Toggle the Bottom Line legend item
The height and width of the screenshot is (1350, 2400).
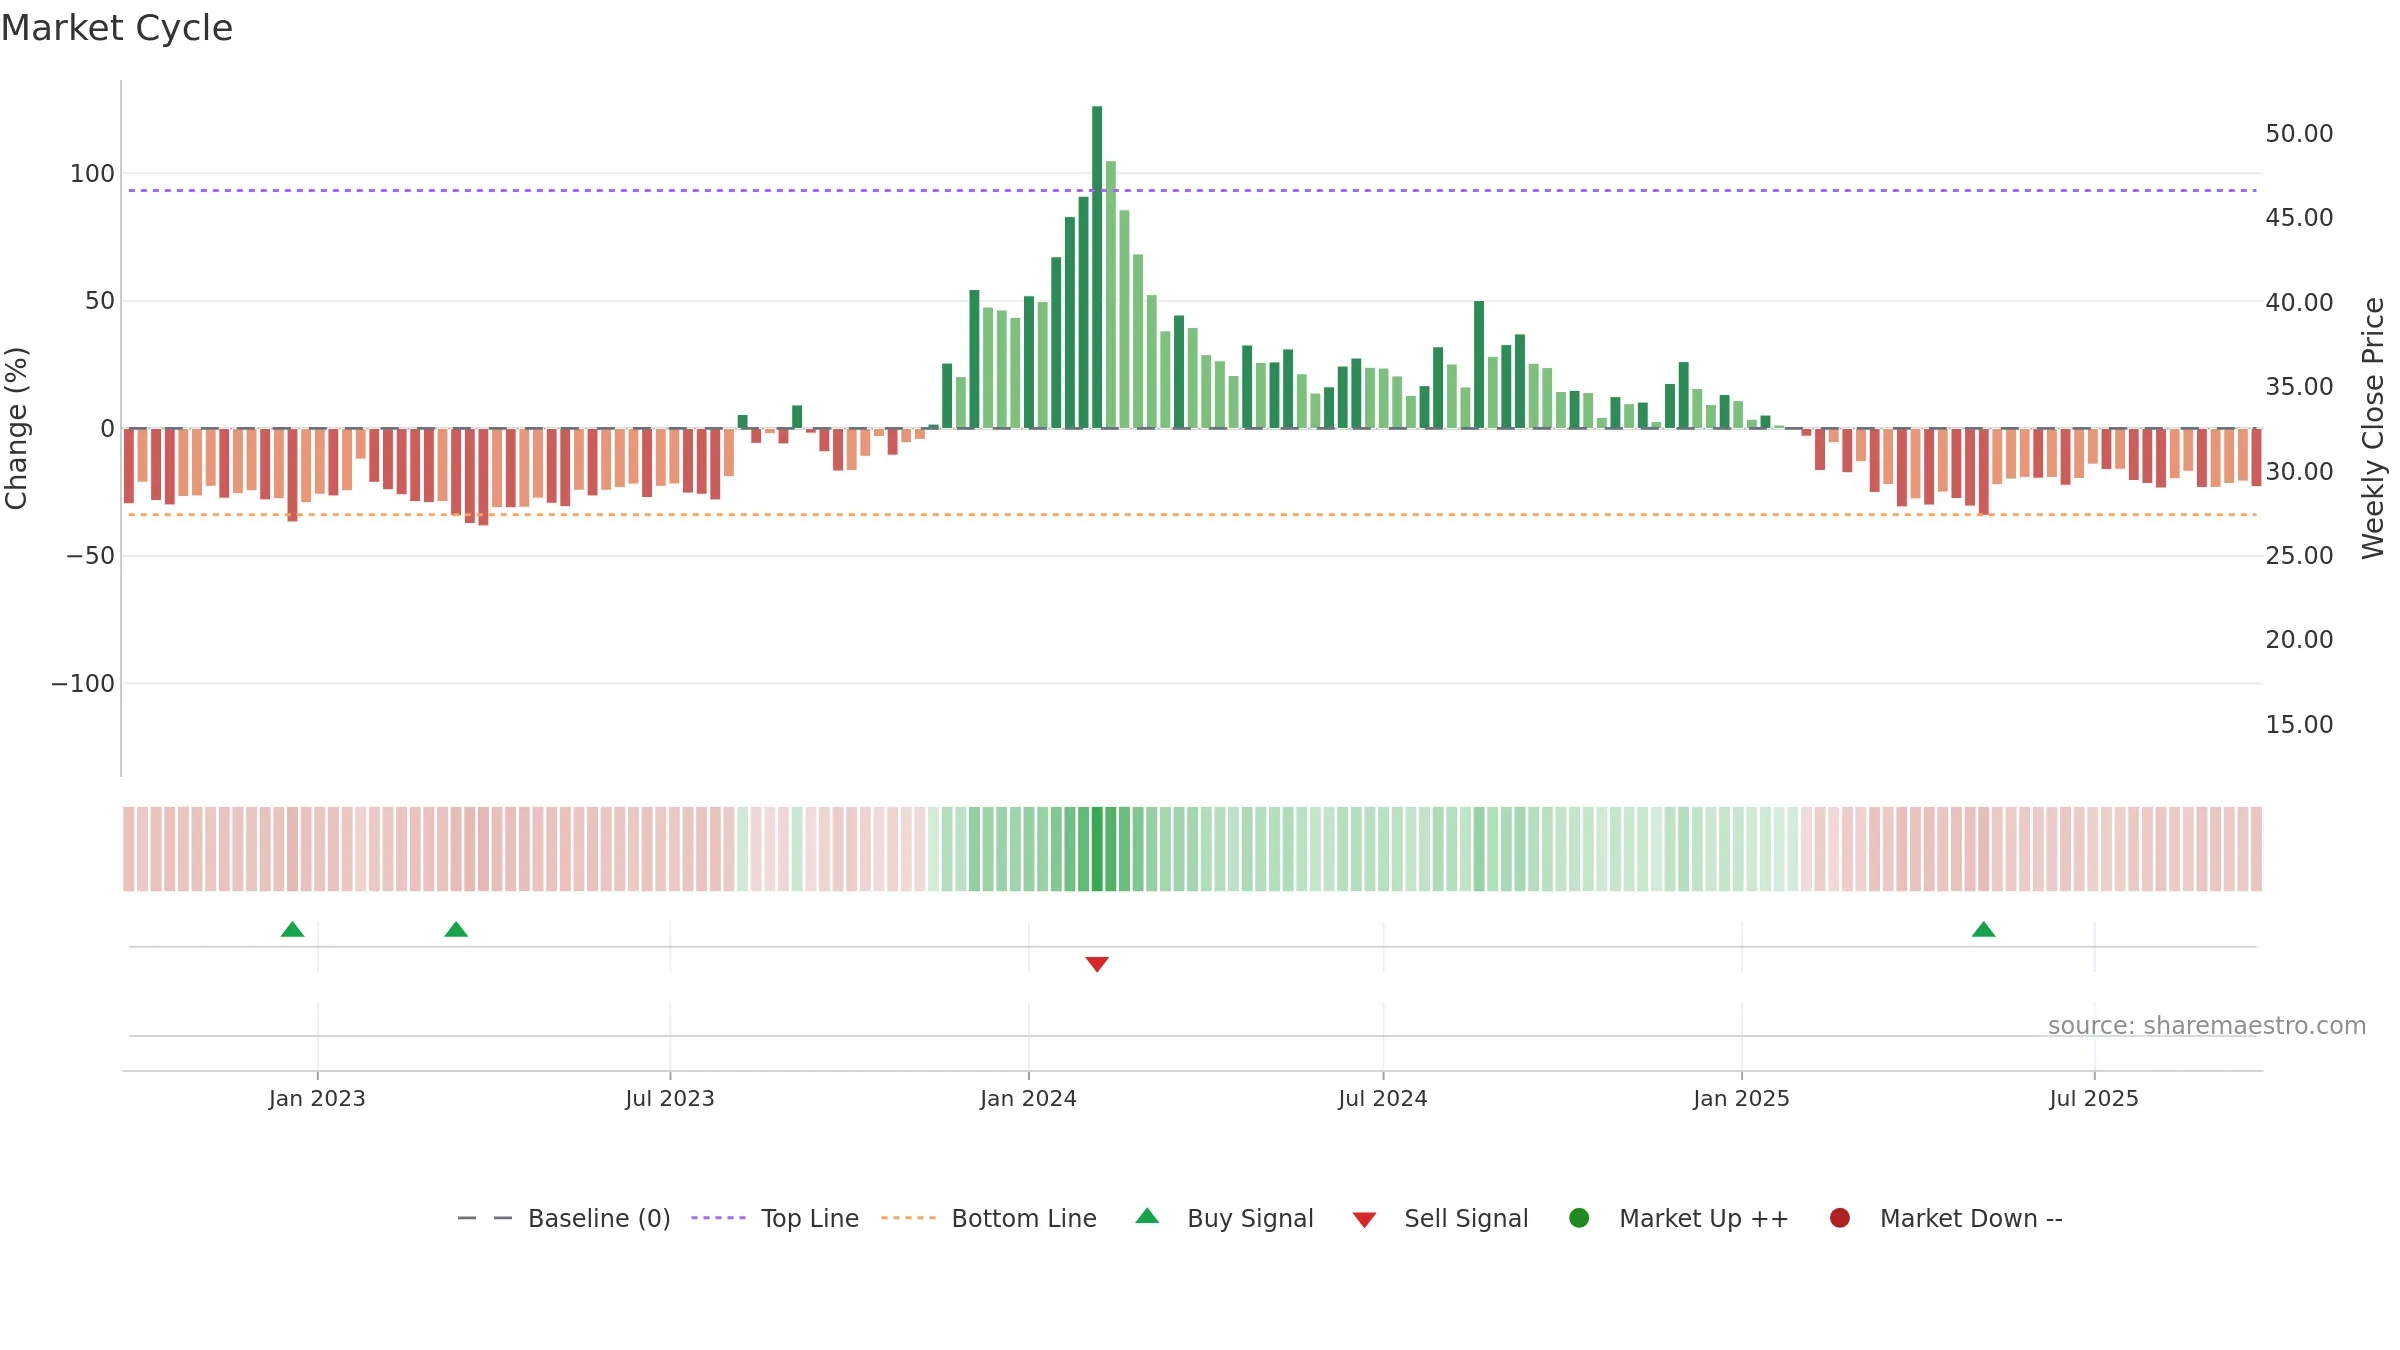[989, 1218]
